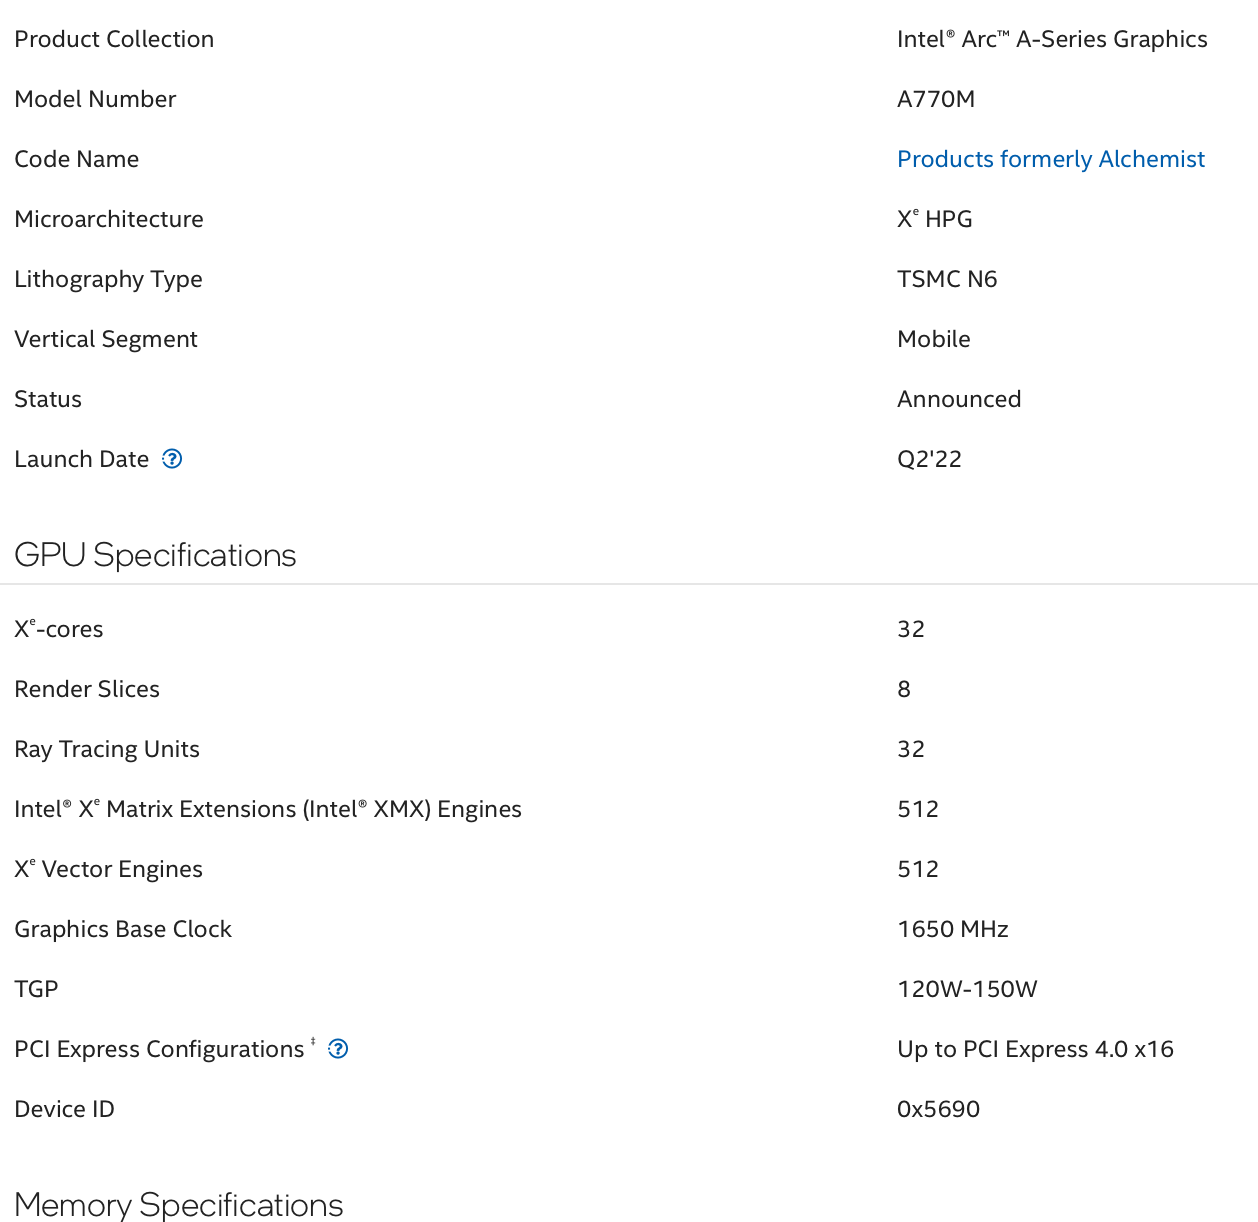1258x1222 pixels.
Task: Select the Up to PCI Express 4.0 x16 value
Action: (x=1035, y=1049)
